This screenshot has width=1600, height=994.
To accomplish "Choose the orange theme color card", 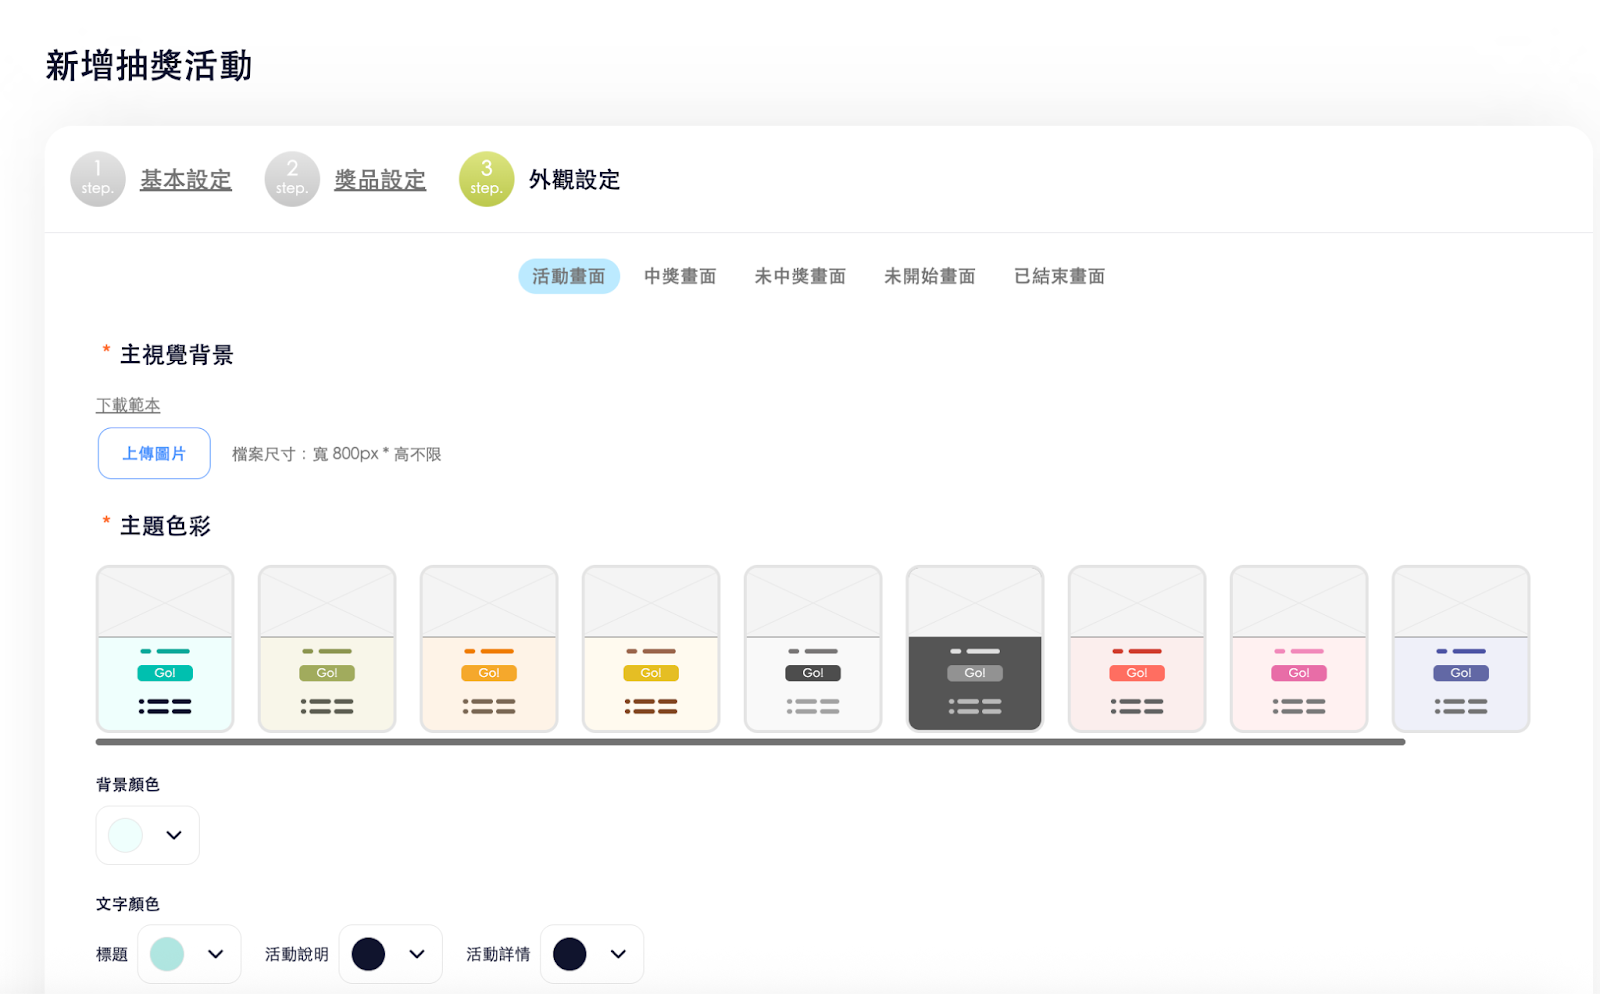I will point(489,649).
